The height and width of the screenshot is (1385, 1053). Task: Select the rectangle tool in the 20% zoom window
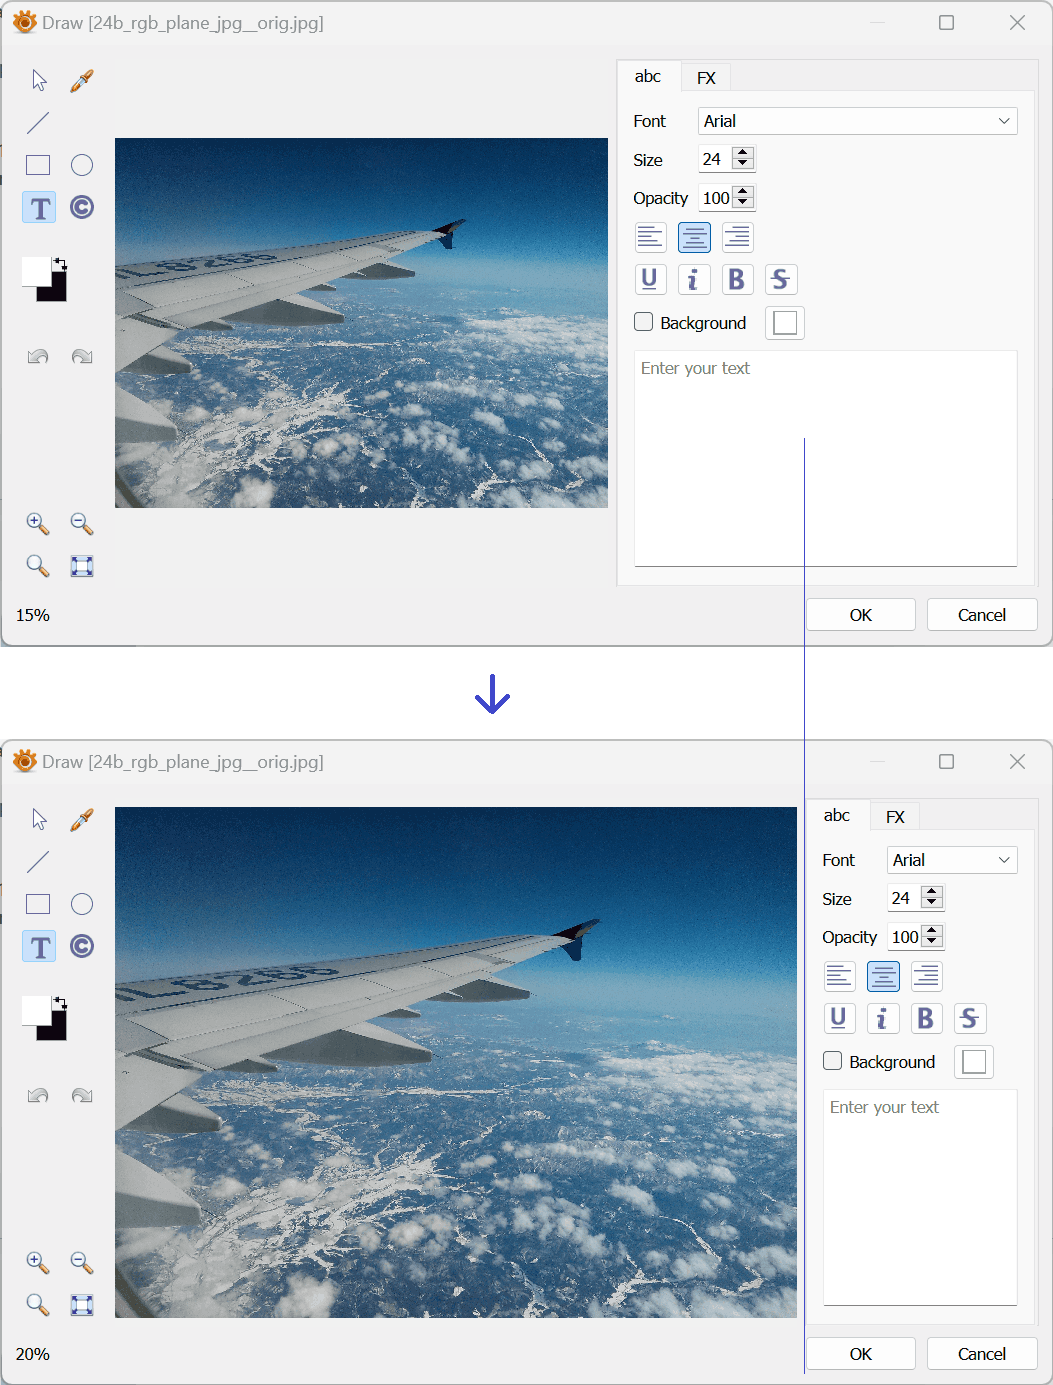pos(38,904)
